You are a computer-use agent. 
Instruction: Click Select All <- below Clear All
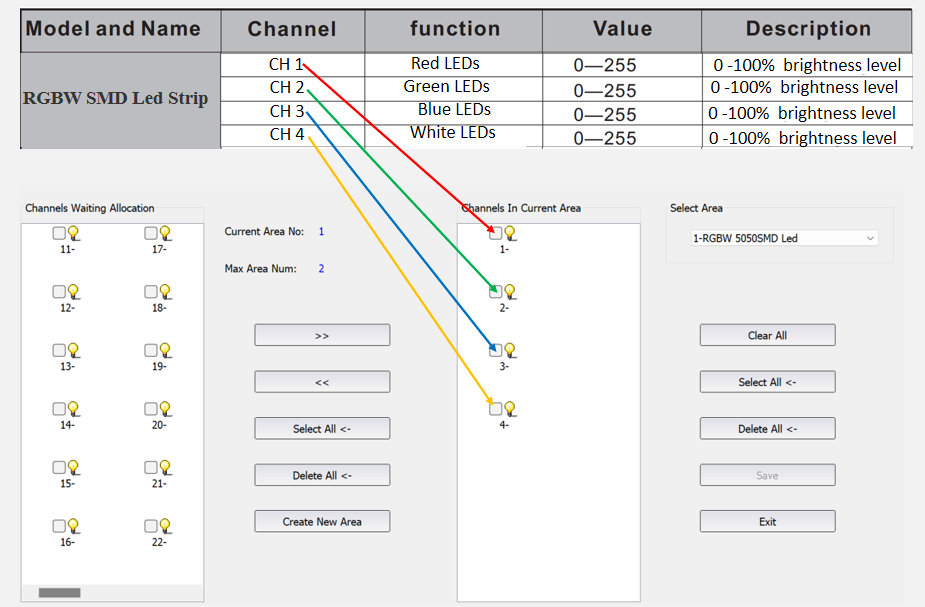click(x=767, y=382)
